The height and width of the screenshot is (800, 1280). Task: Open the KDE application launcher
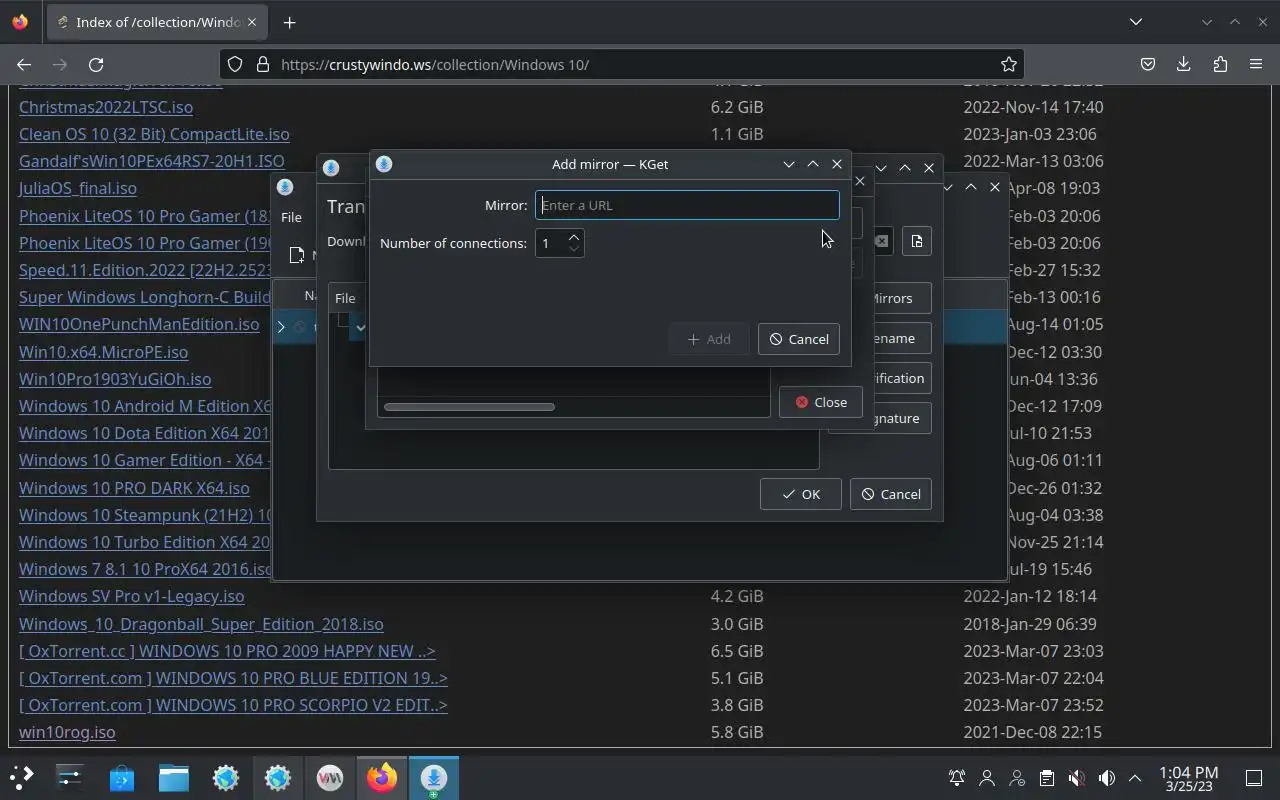click(22, 777)
